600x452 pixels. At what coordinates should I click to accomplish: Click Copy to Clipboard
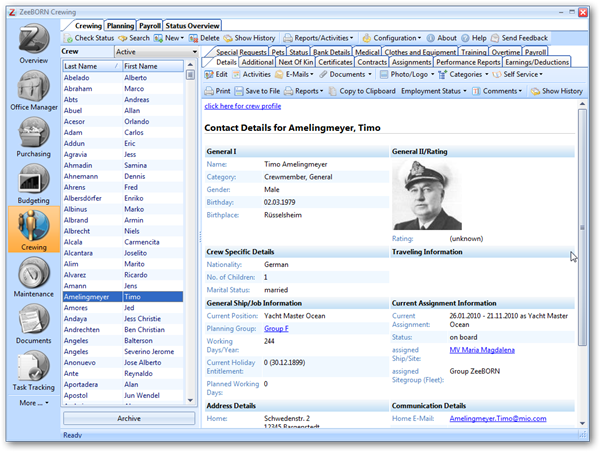(362, 91)
